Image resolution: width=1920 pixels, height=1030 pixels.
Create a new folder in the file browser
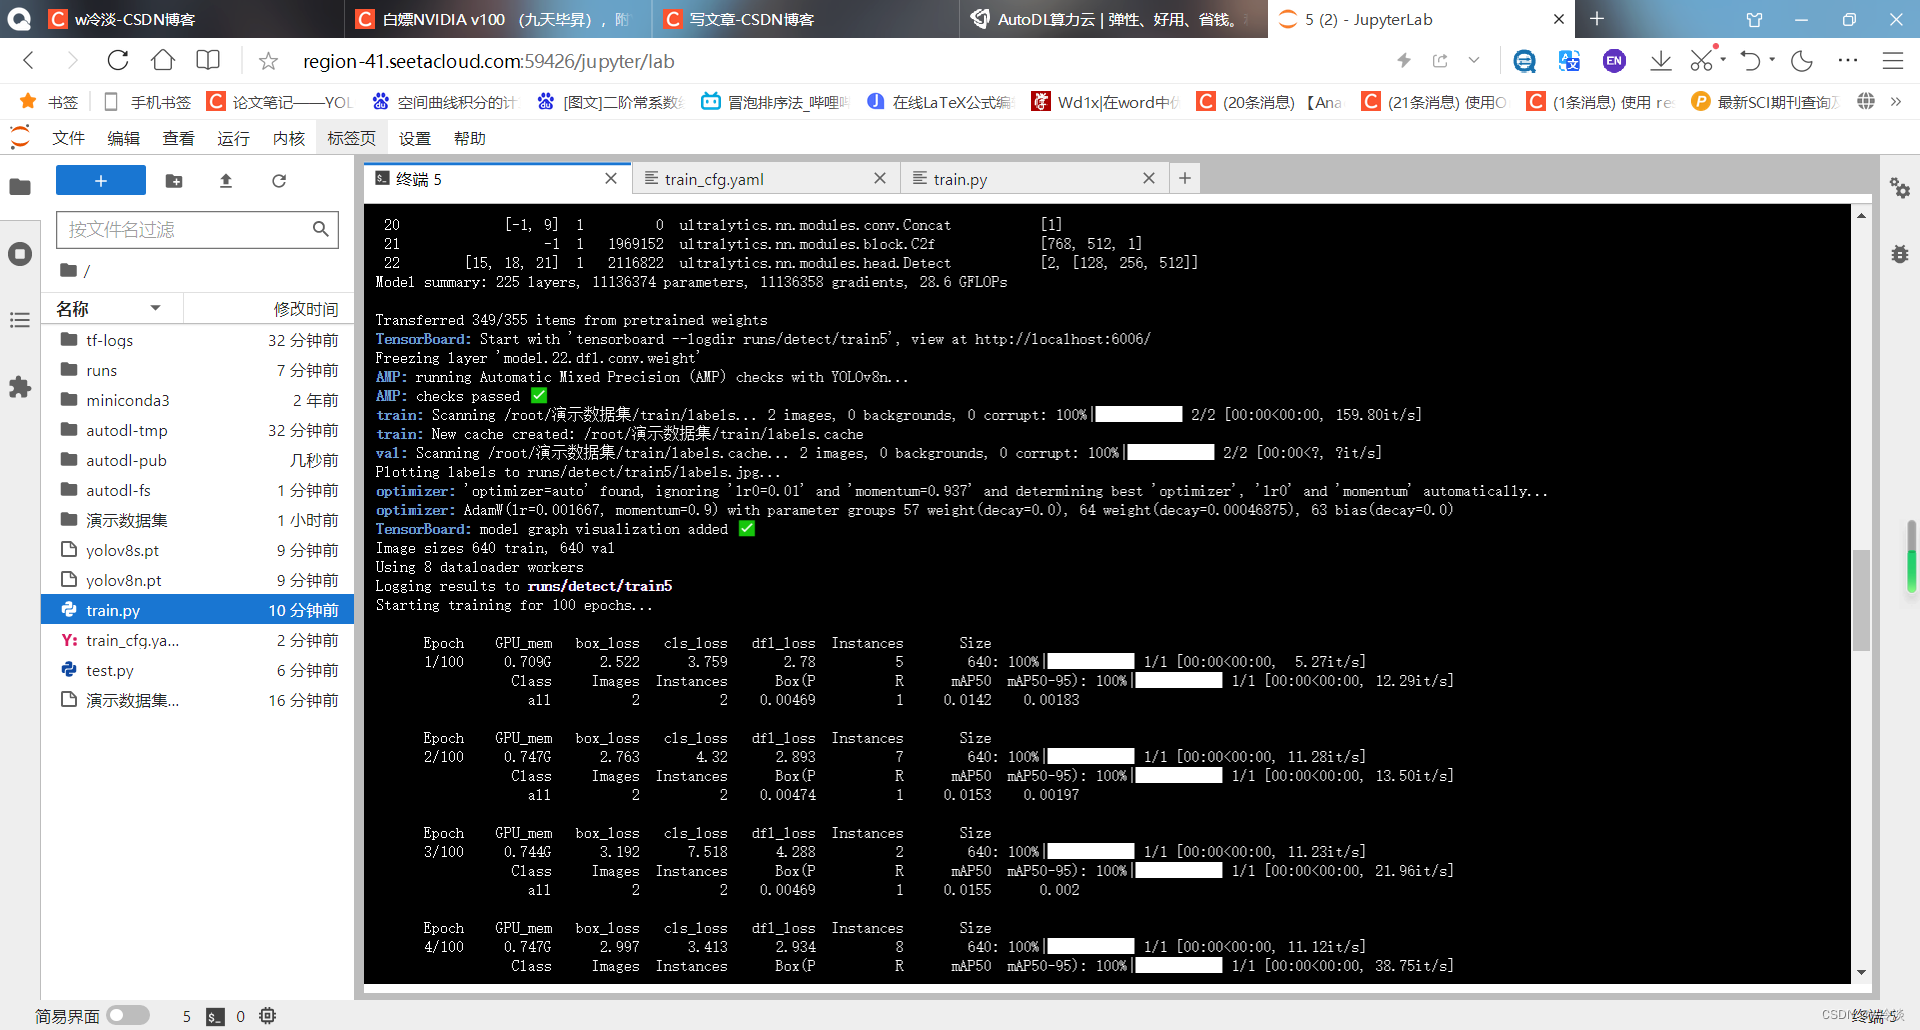coord(174,181)
